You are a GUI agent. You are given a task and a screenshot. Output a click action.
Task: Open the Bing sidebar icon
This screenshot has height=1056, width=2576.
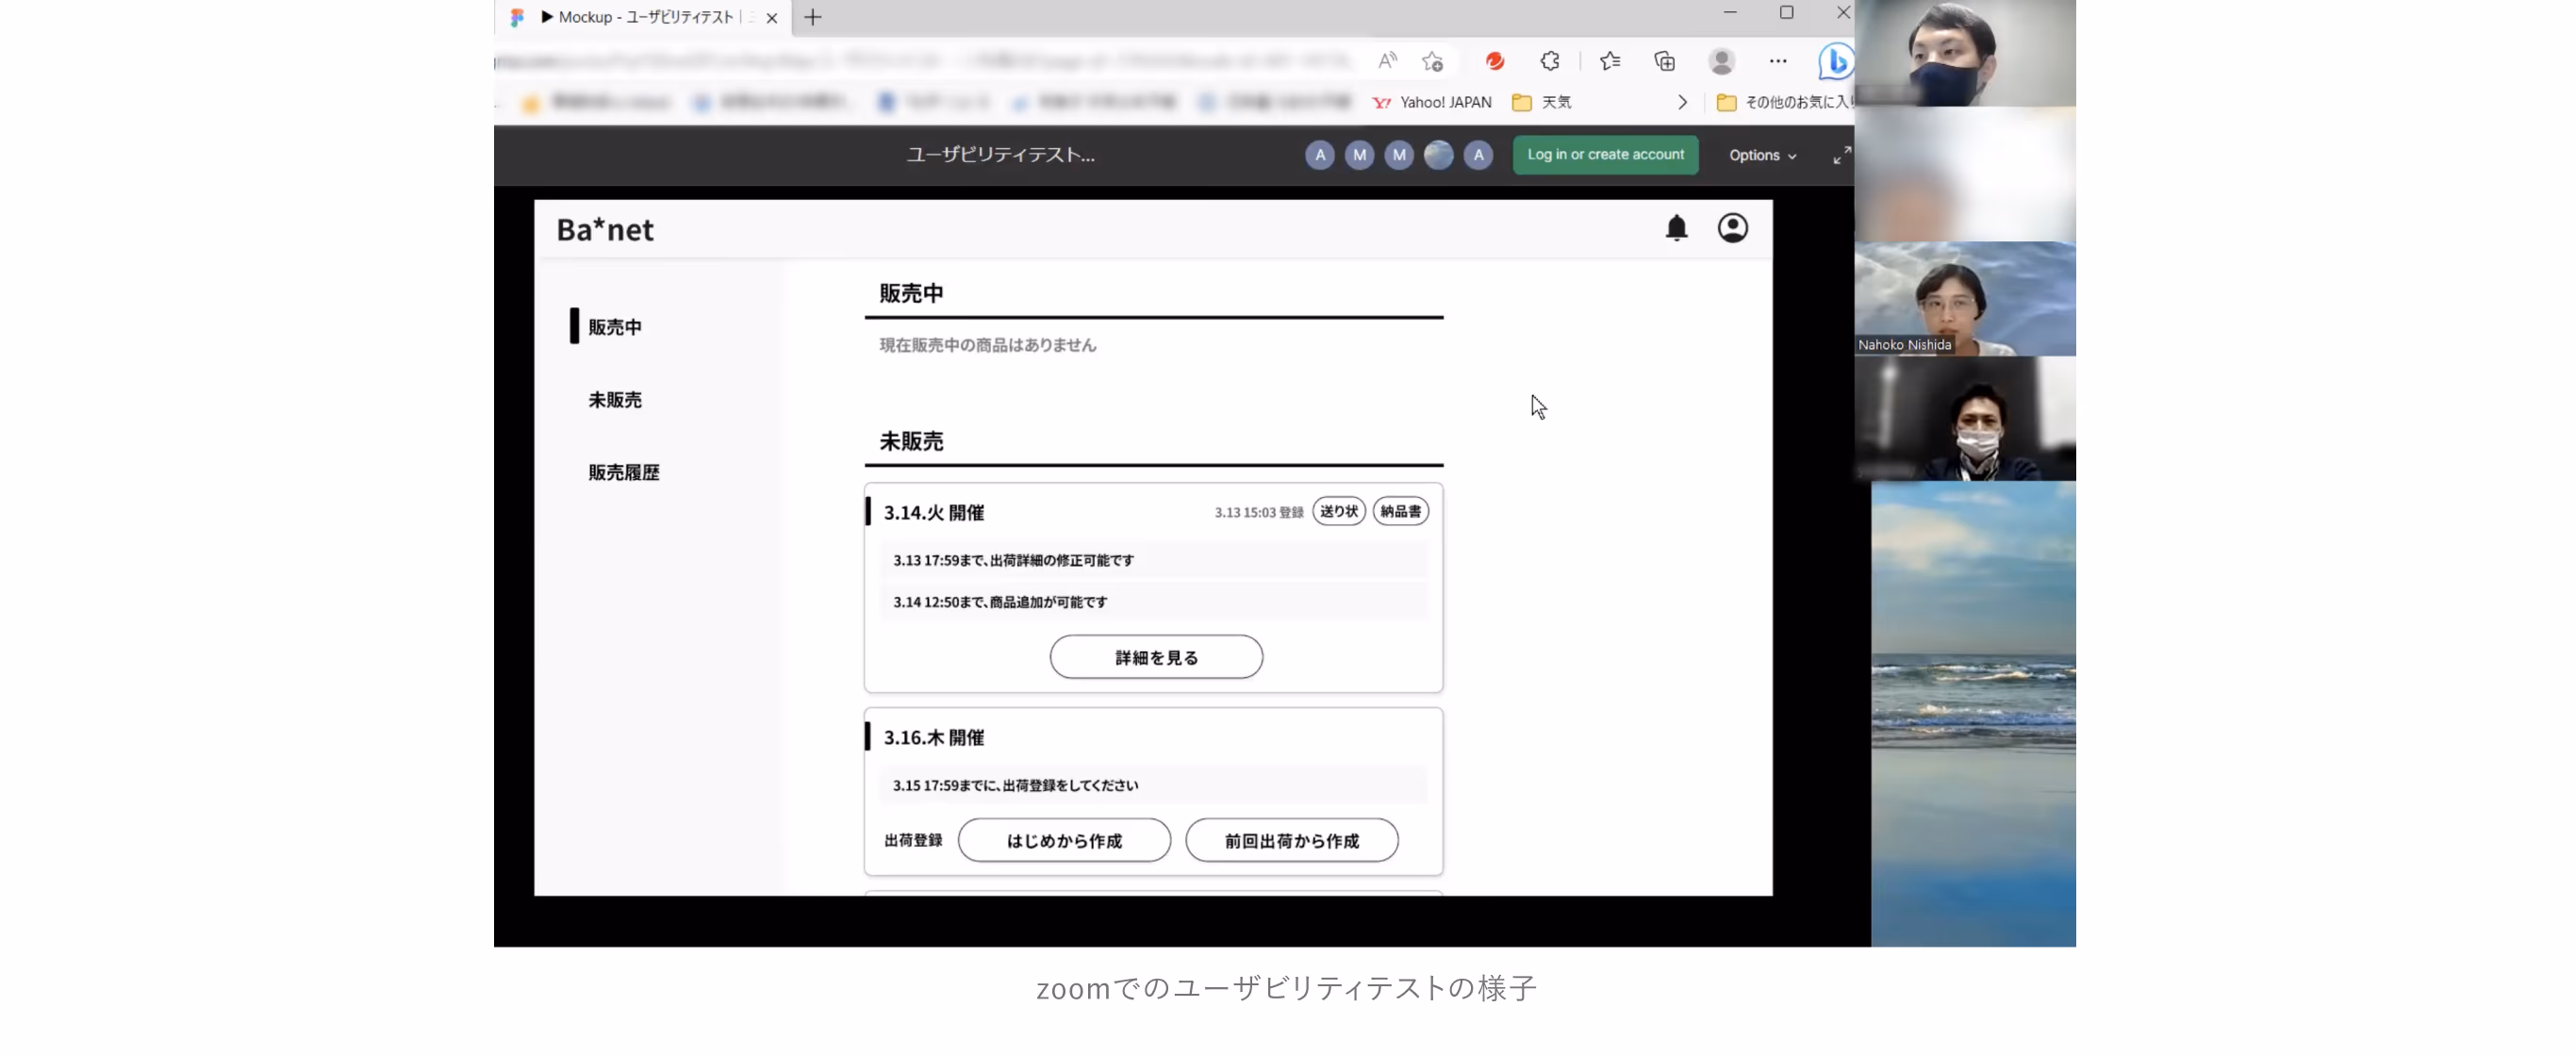[1835, 61]
